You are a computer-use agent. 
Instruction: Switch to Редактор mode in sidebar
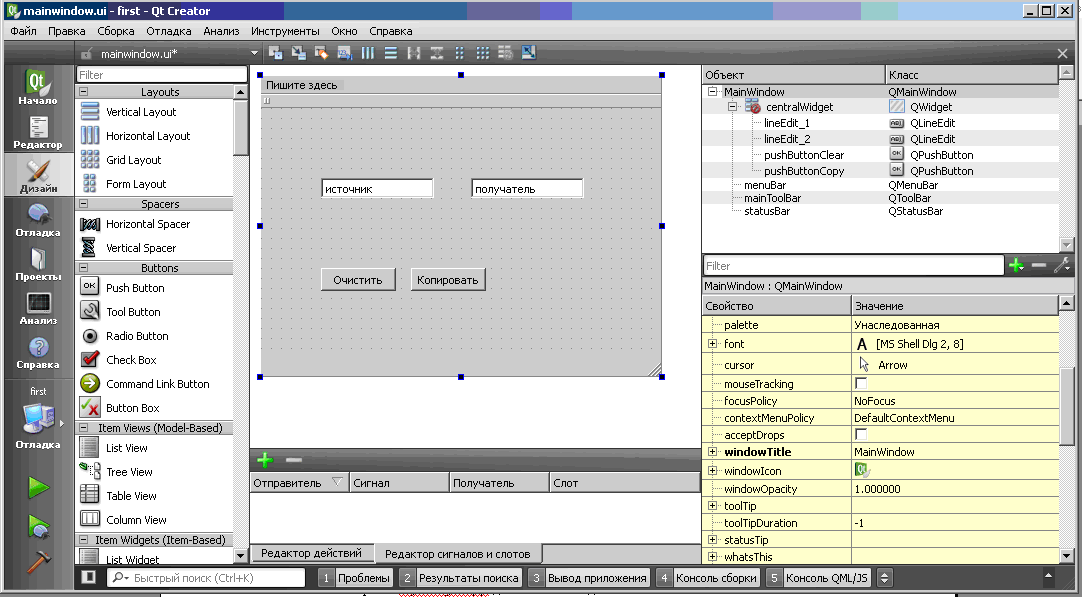[x=38, y=131]
